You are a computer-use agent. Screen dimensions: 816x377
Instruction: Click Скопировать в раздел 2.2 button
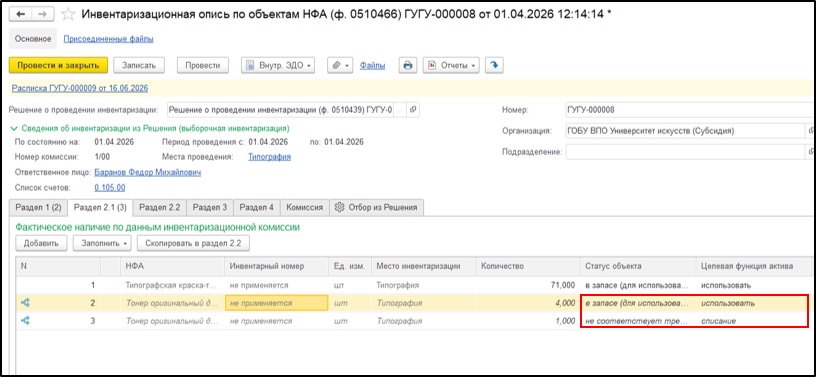tap(194, 243)
